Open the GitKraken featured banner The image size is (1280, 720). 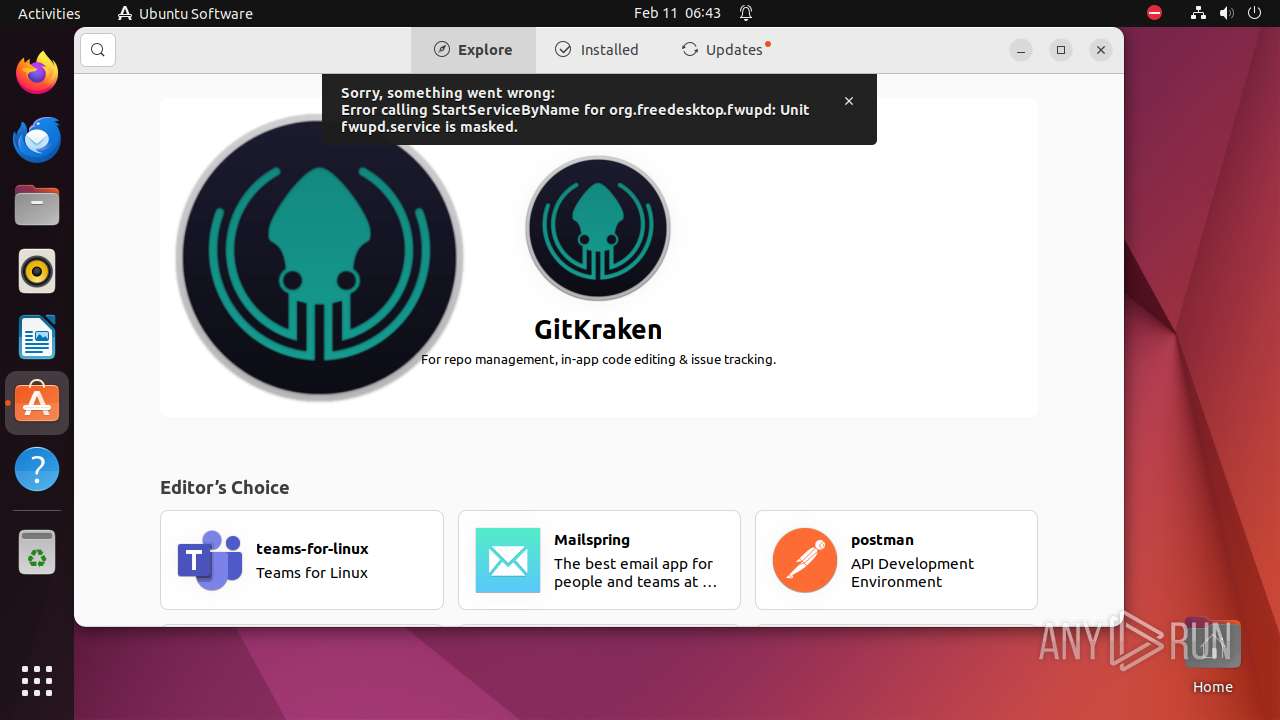[x=598, y=257]
